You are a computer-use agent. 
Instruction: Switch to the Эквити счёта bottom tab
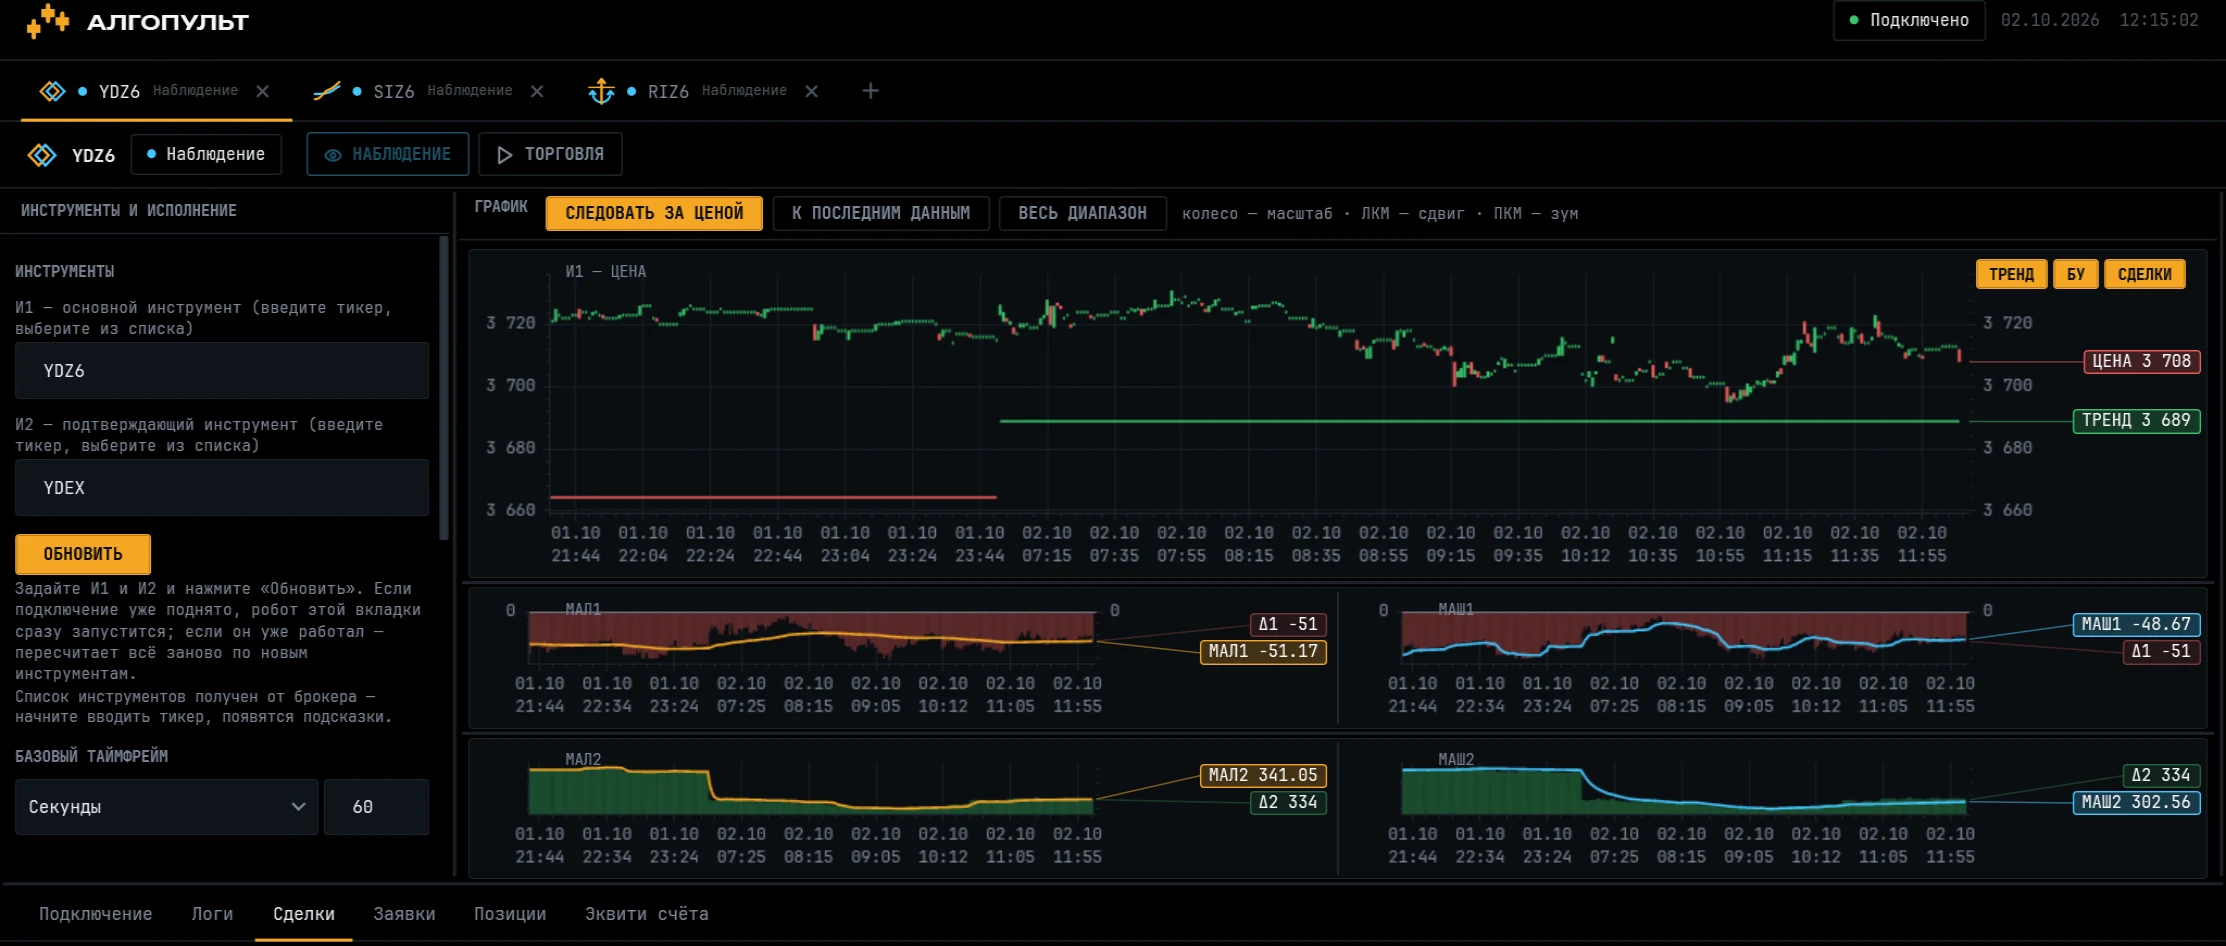tap(647, 914)
